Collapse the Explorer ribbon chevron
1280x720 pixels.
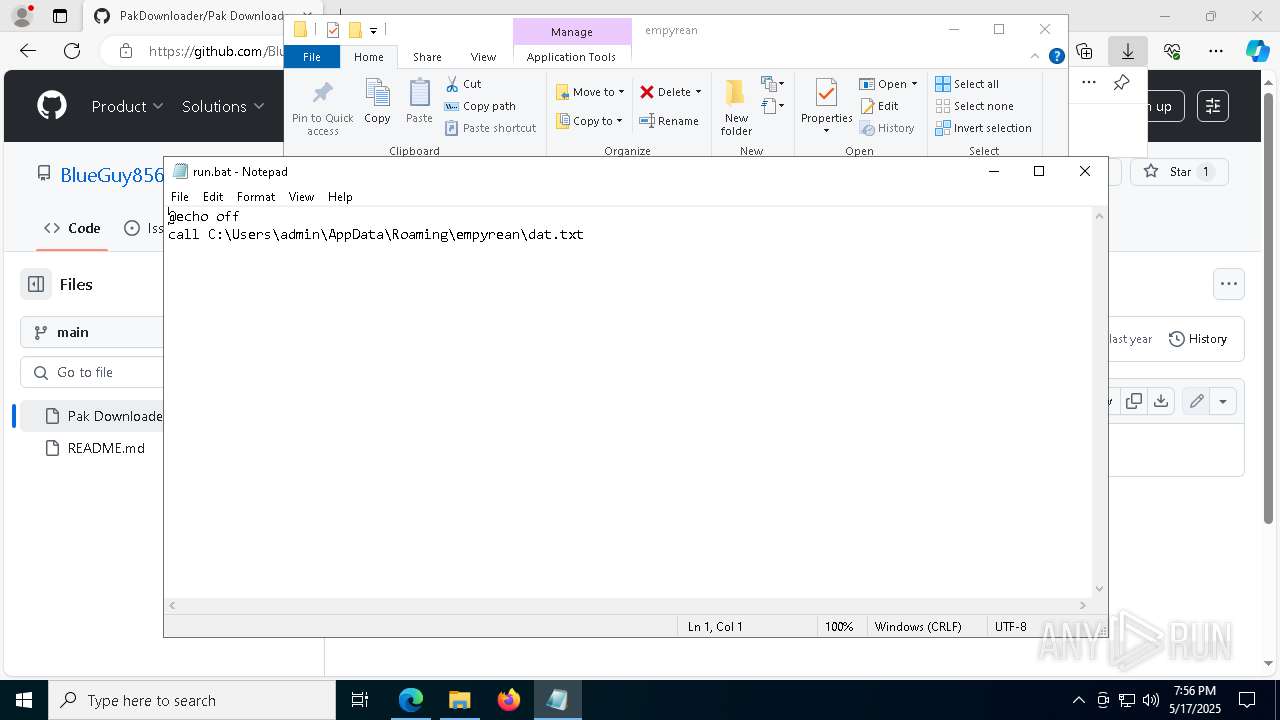(1036, 56)
